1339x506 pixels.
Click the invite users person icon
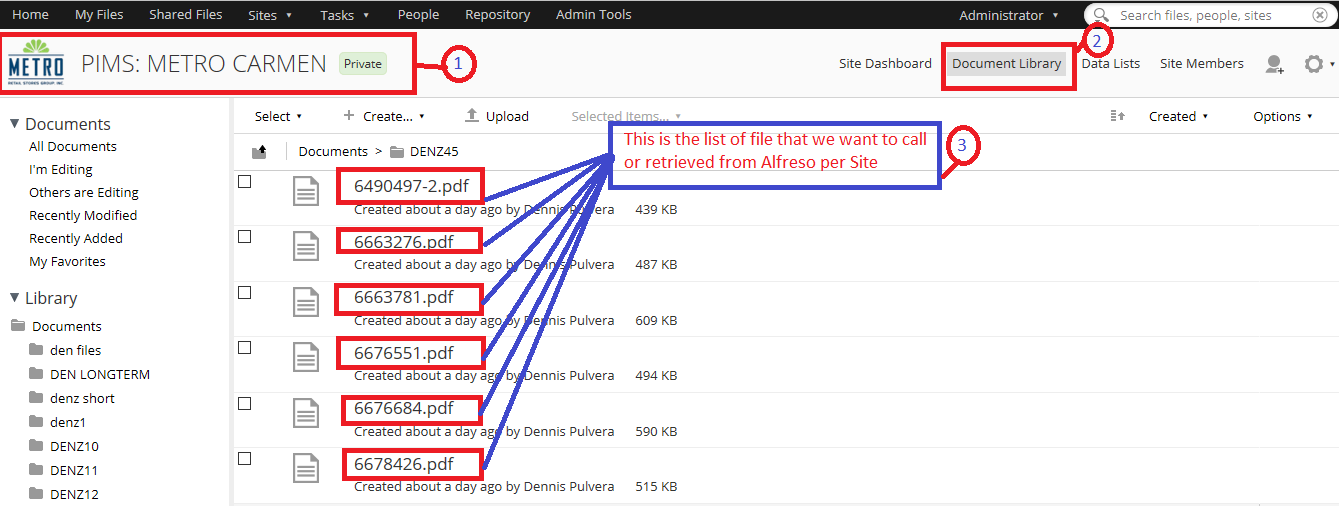pos(1275,64)
